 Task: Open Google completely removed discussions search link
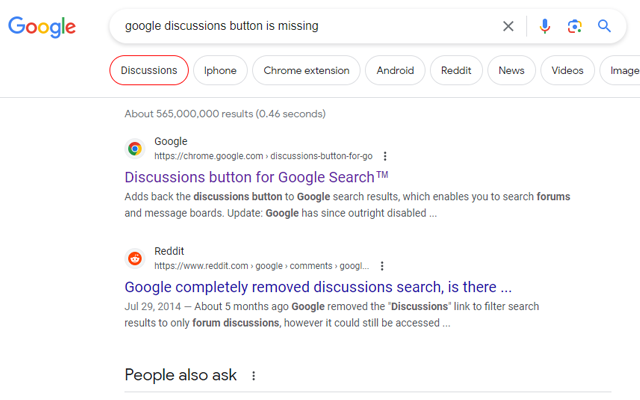click(x=318, y=287)
